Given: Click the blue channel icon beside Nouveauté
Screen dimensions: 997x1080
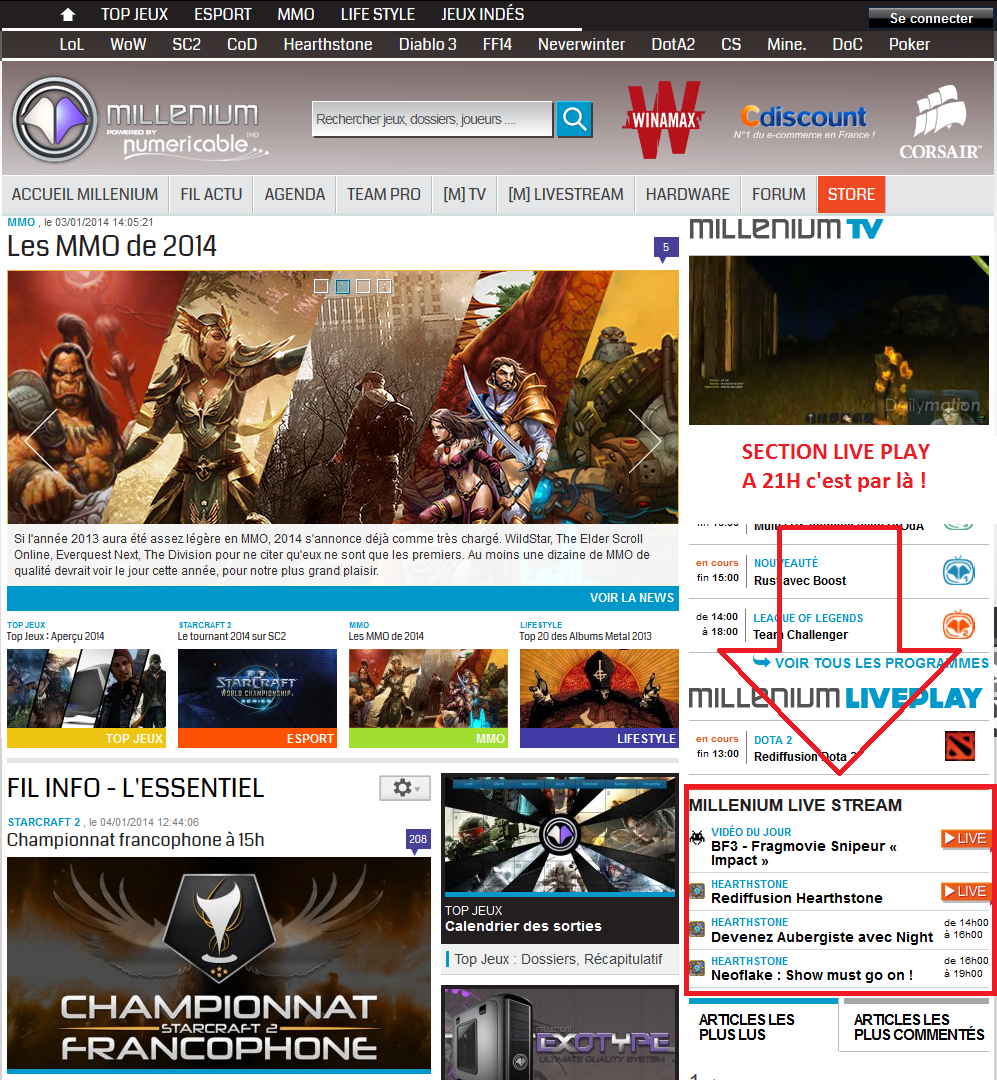Looking at the screenshot, I should pos(958,570).
